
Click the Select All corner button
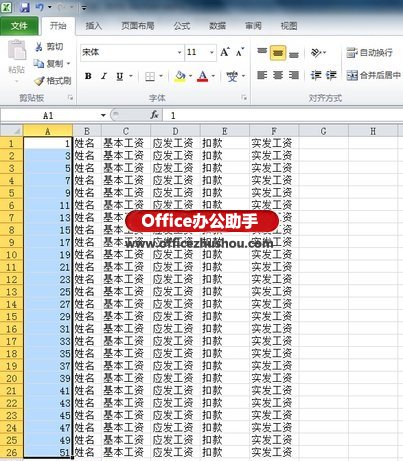tap(12, 131)
